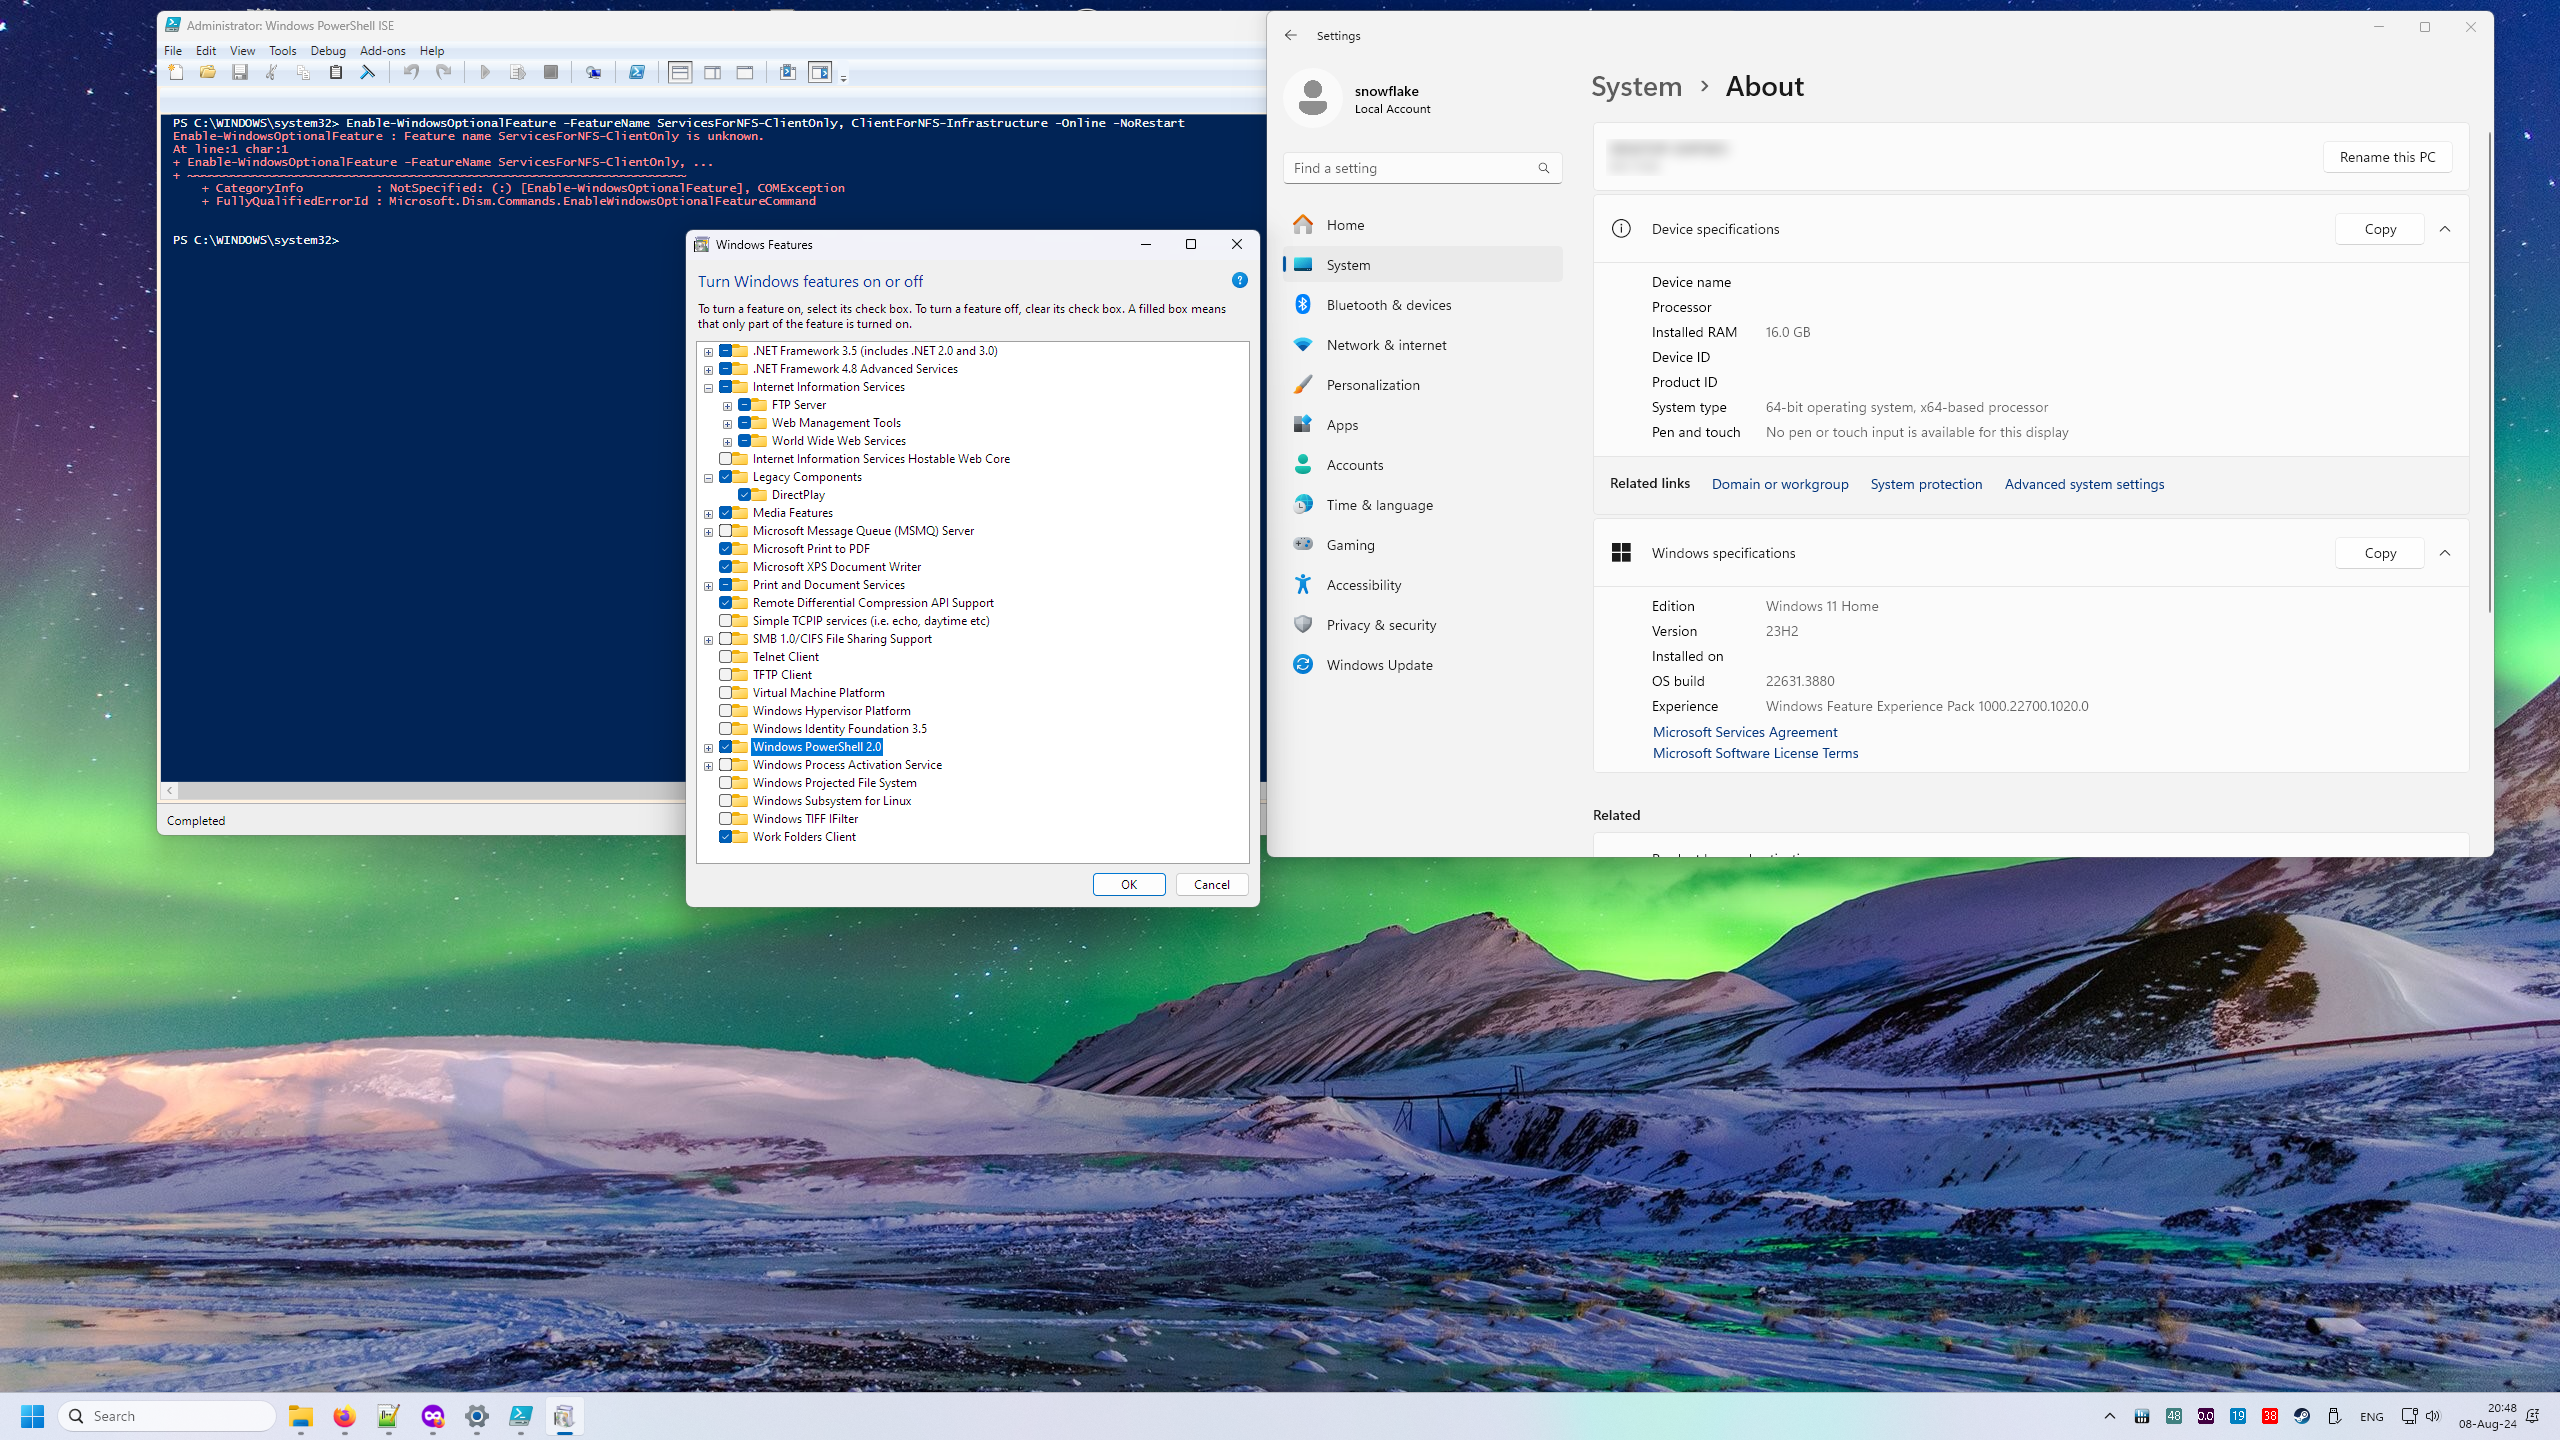Collapse the Legacy Components tree node
The height and width of the screenshot is (1440, 2560).
[x=709, y=478]
